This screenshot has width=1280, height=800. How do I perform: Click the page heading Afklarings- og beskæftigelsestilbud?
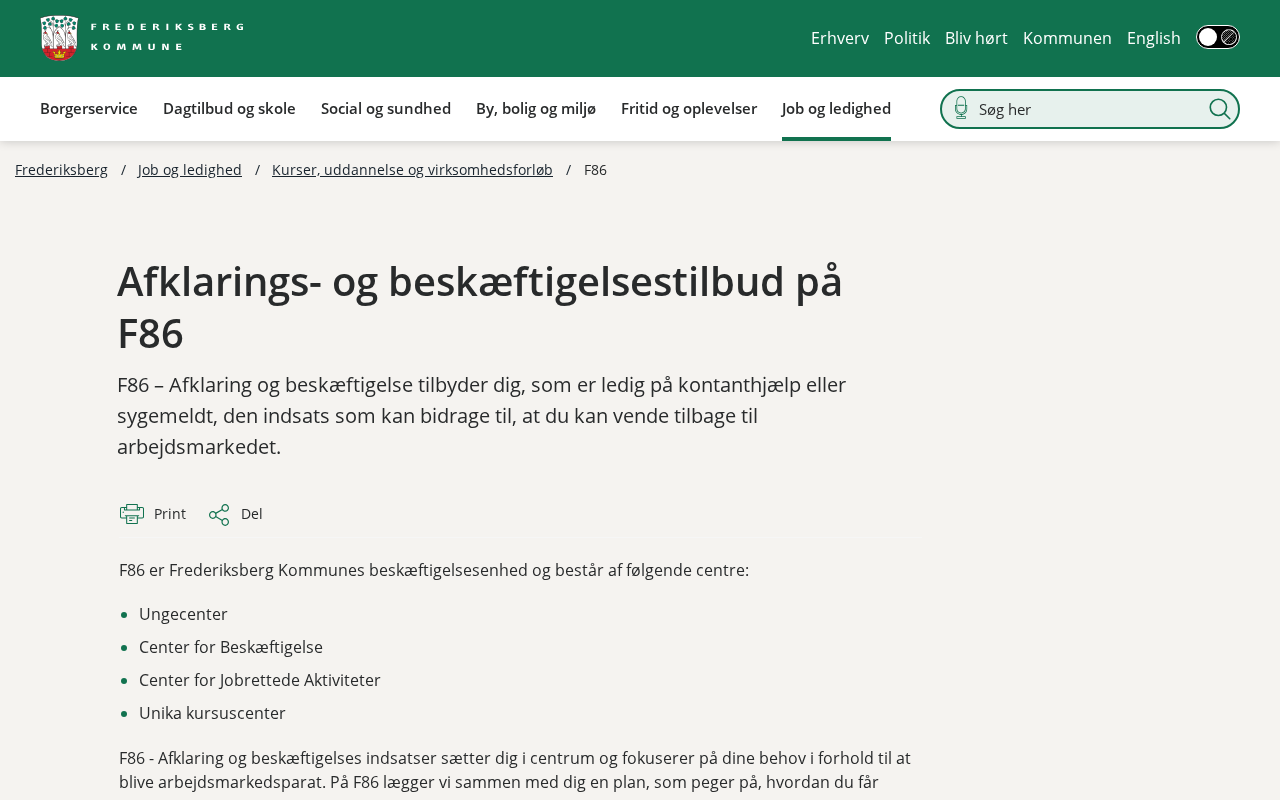coord(480,307)
